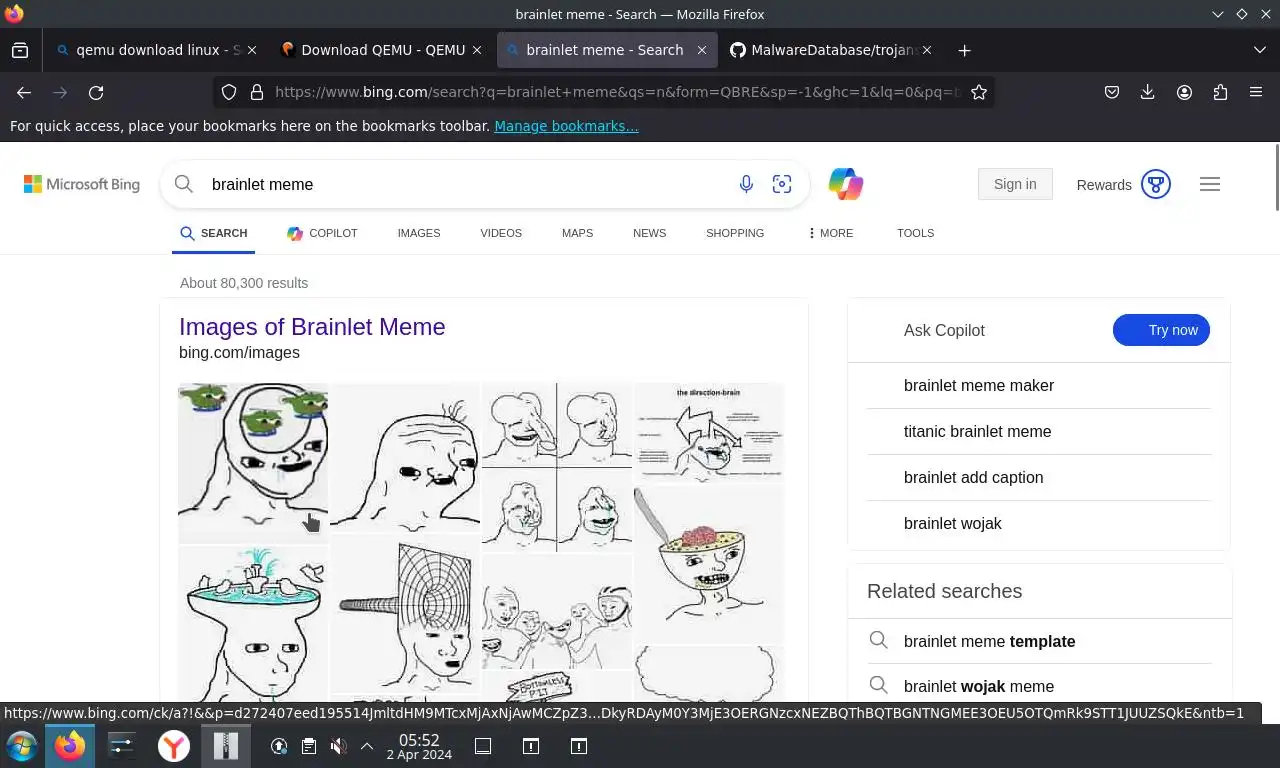The width and height of the screenshot is (1280, 768).
Task: Open the Pocket save icon
Action: [1112, 92]
